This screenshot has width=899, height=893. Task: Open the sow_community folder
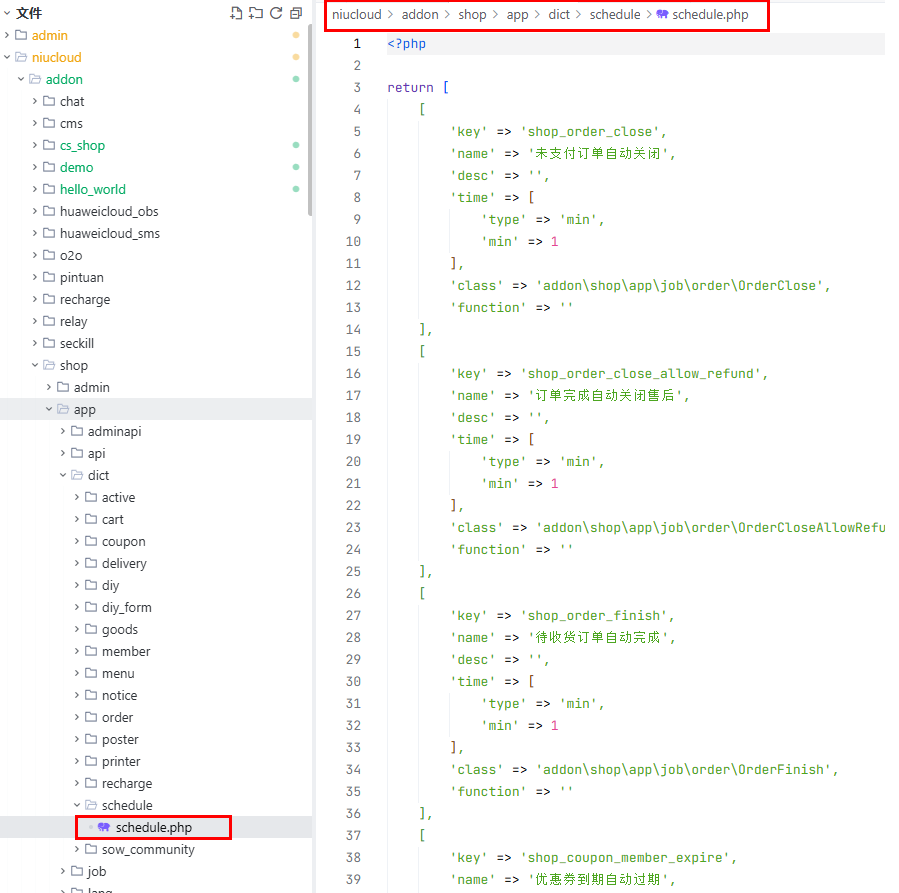pyautogui.click(x=148, y=850)
